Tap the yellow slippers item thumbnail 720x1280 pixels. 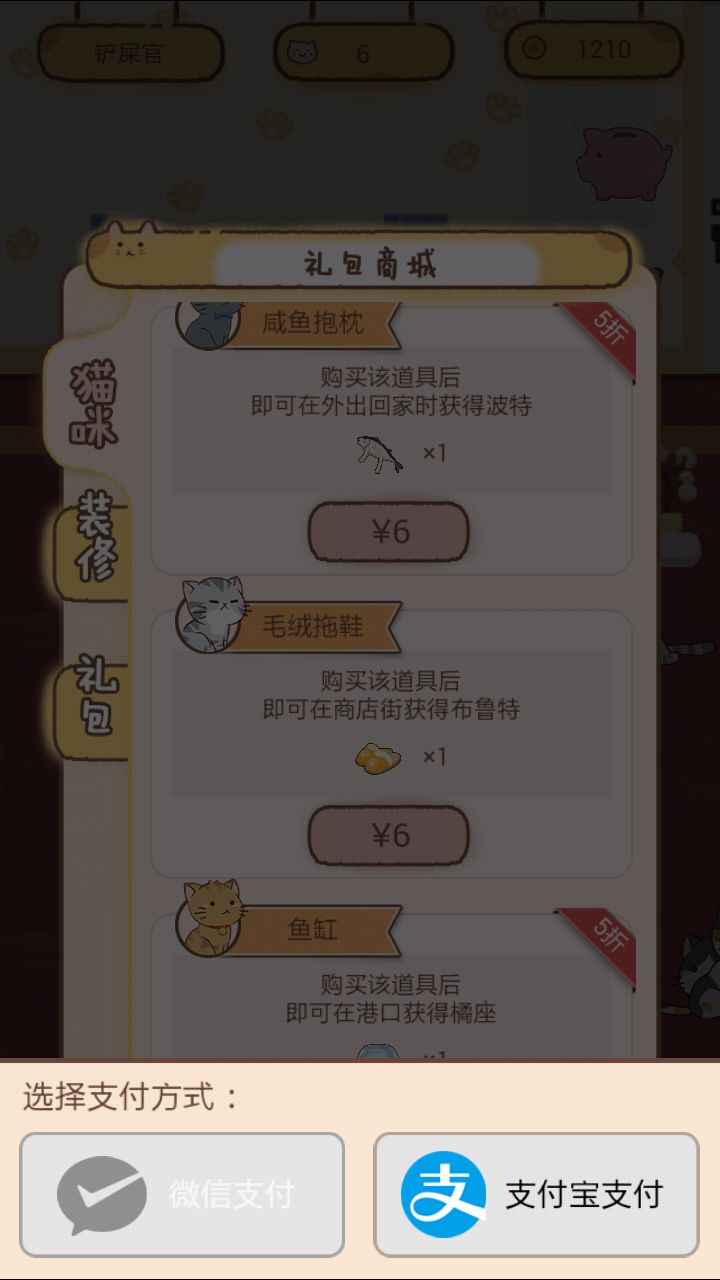[378, 757]
